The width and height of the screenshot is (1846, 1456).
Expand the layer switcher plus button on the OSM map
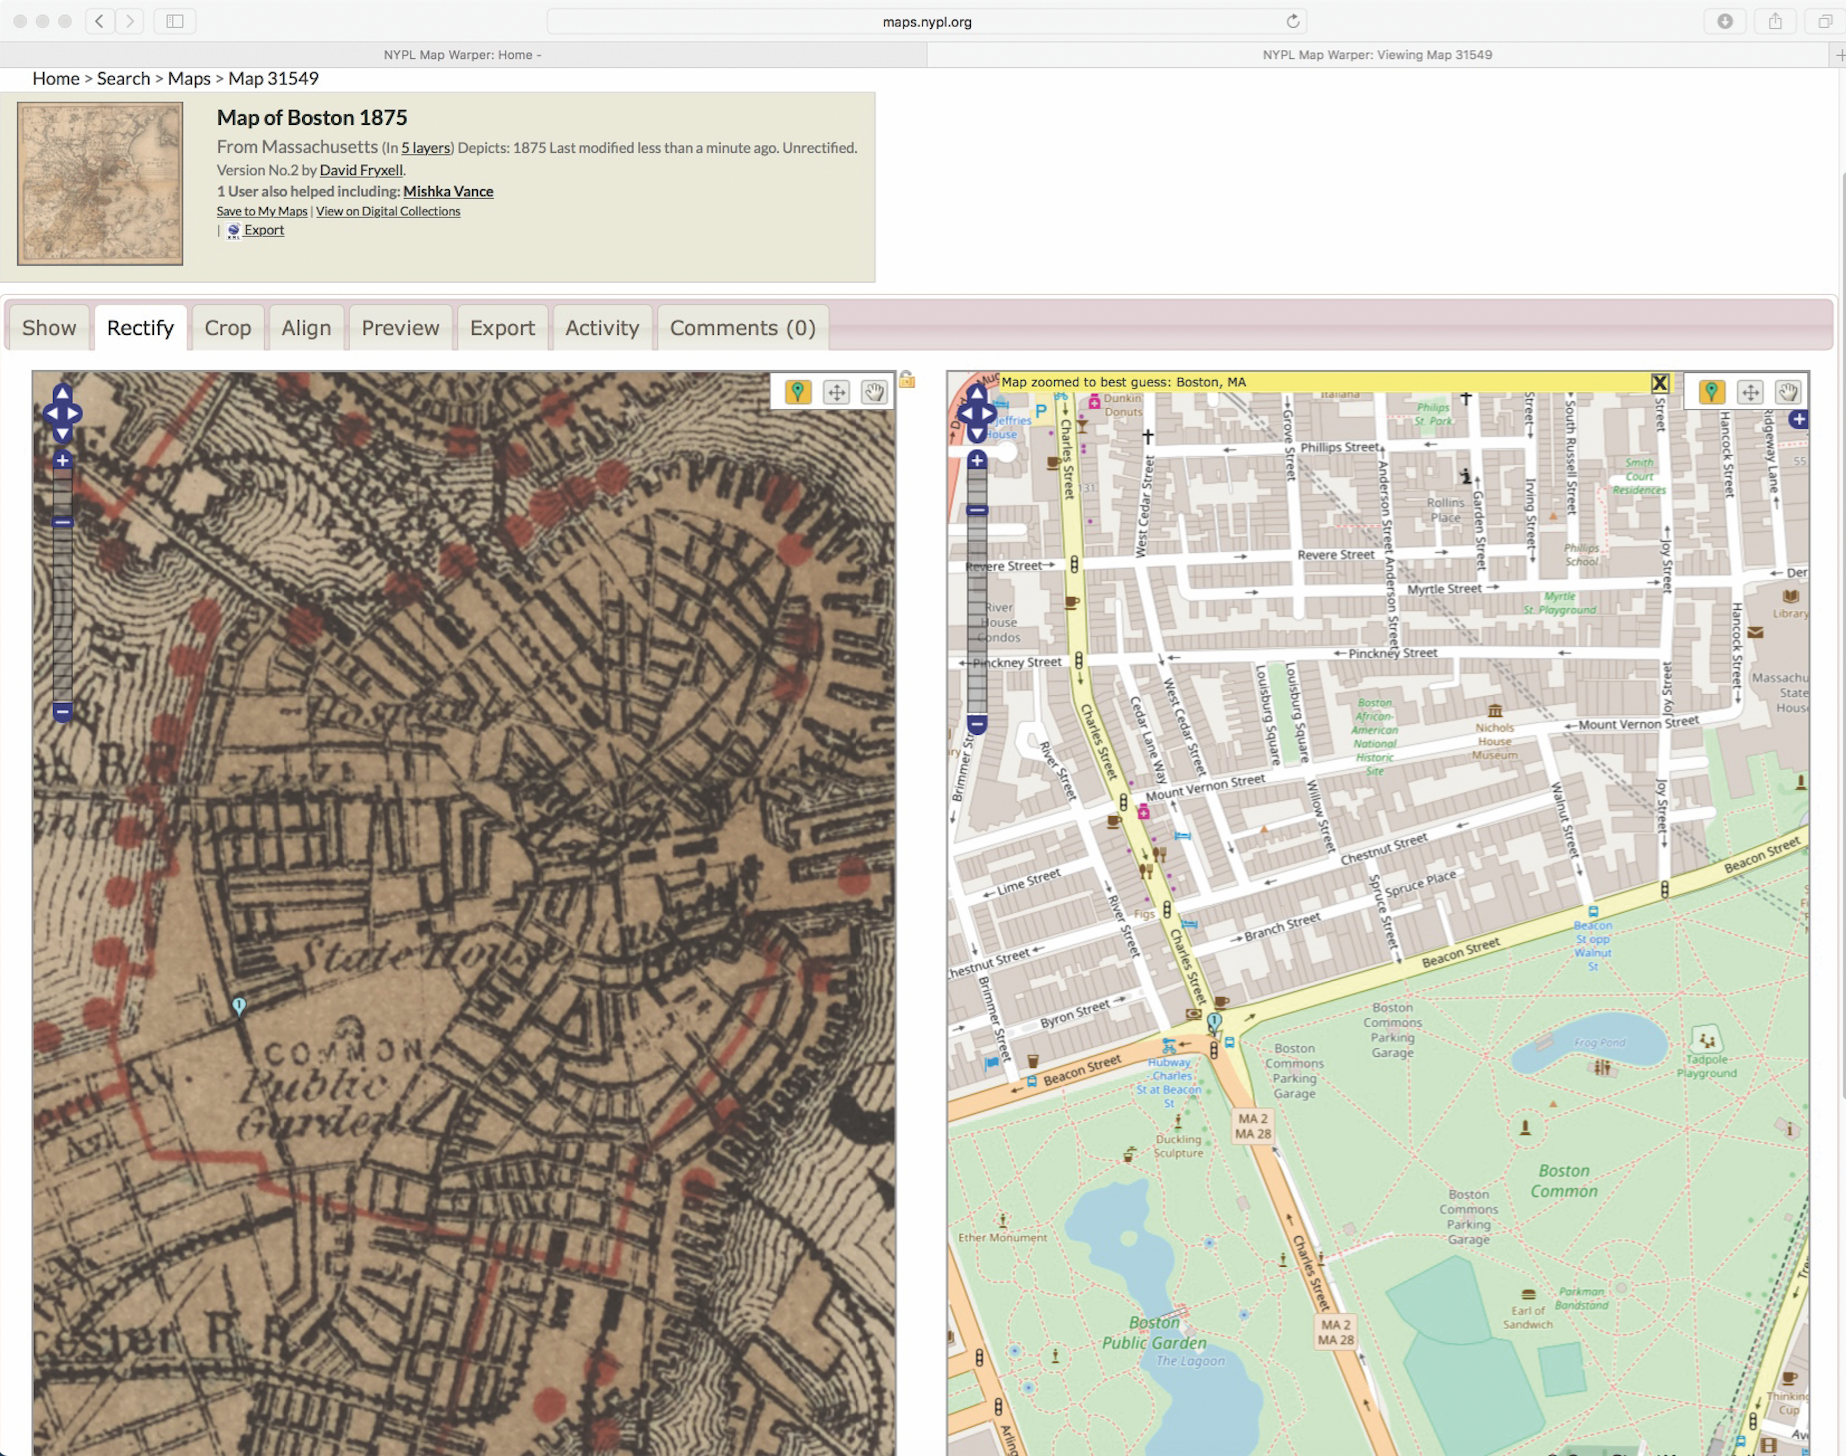coord(1797,420)
